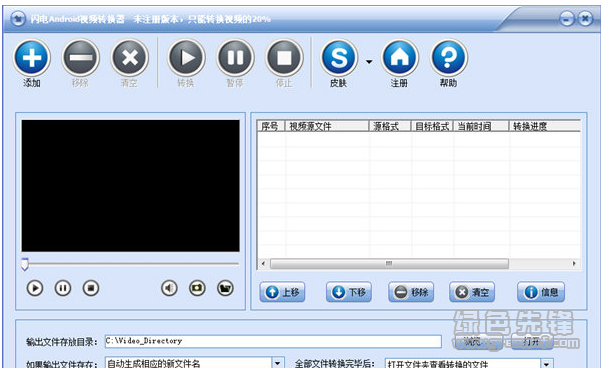
Task: Expand the 如果输出文件存在 combo box
Action: tap(278, 363)
